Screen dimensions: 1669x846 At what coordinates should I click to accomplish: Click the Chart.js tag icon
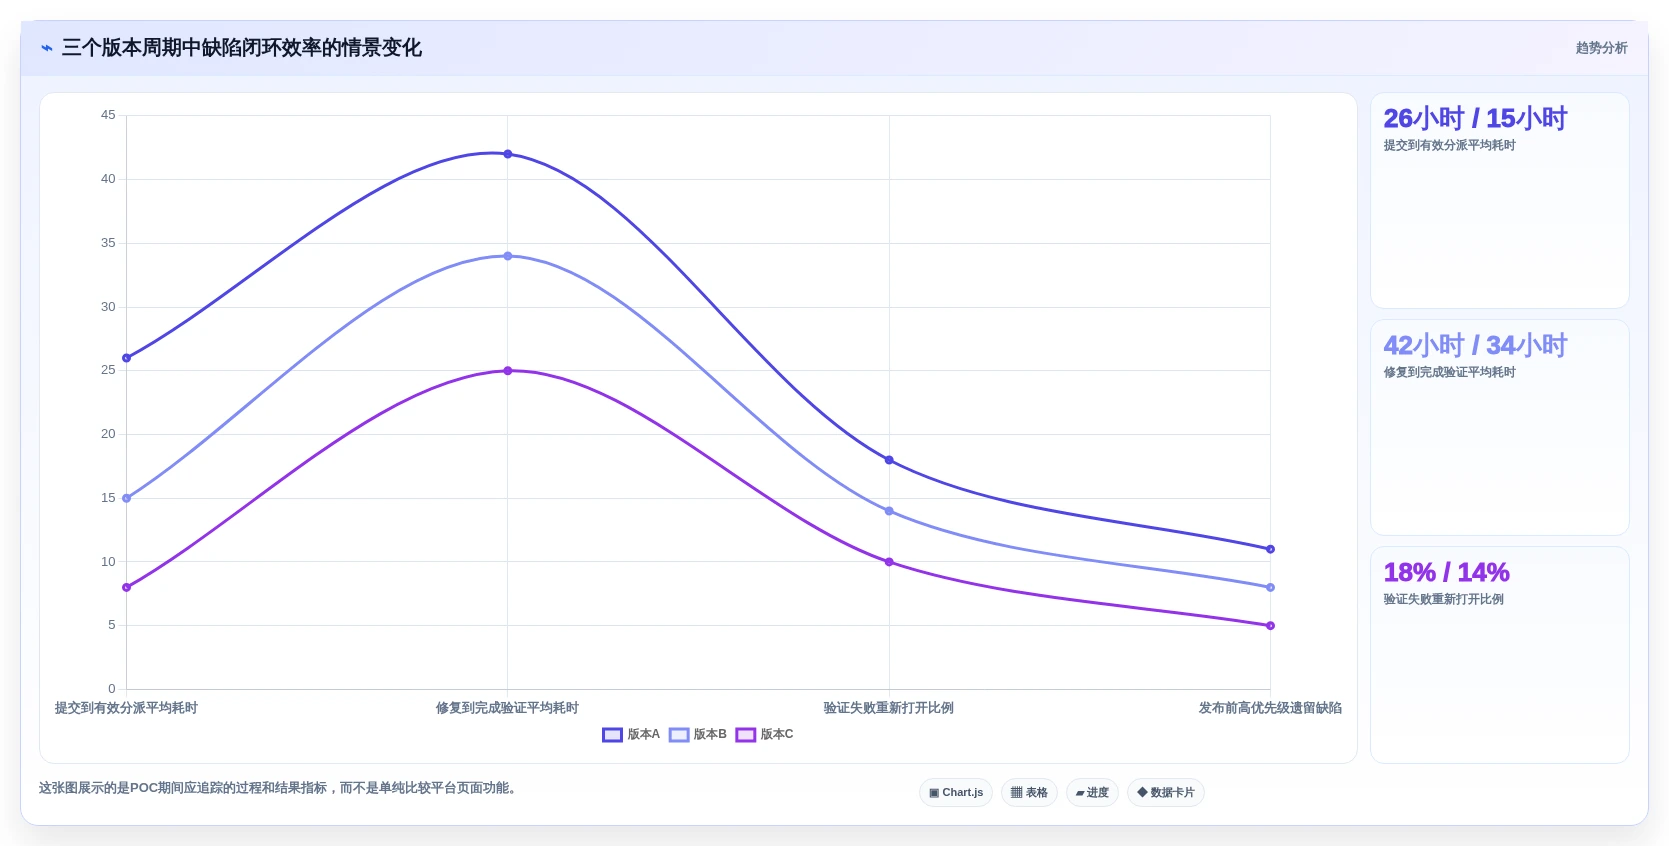point(956,793)
